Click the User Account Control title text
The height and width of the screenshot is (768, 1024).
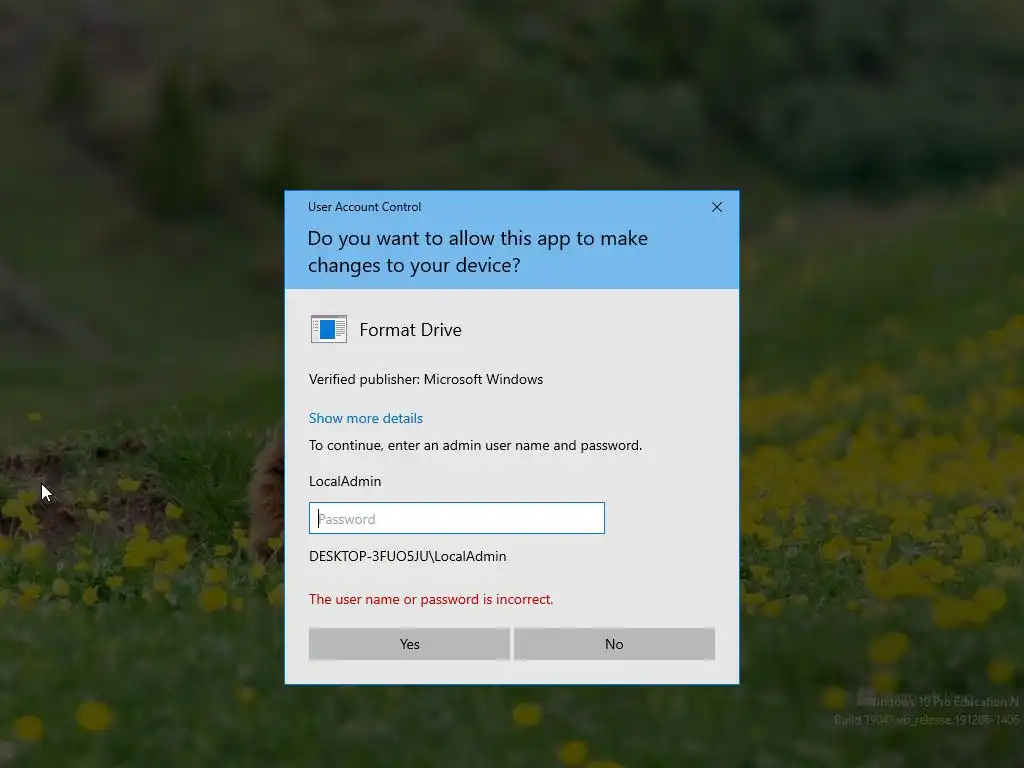tap(364, 207)
